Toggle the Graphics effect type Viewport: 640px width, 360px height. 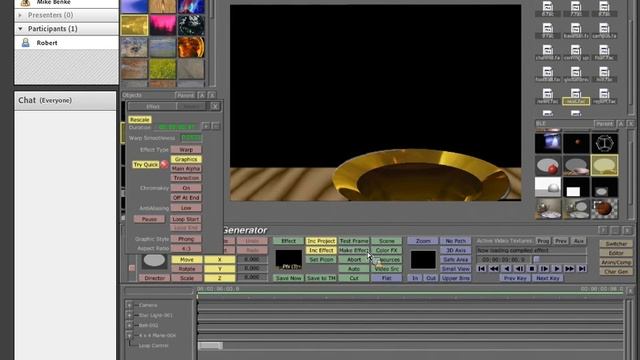point(186,159)
